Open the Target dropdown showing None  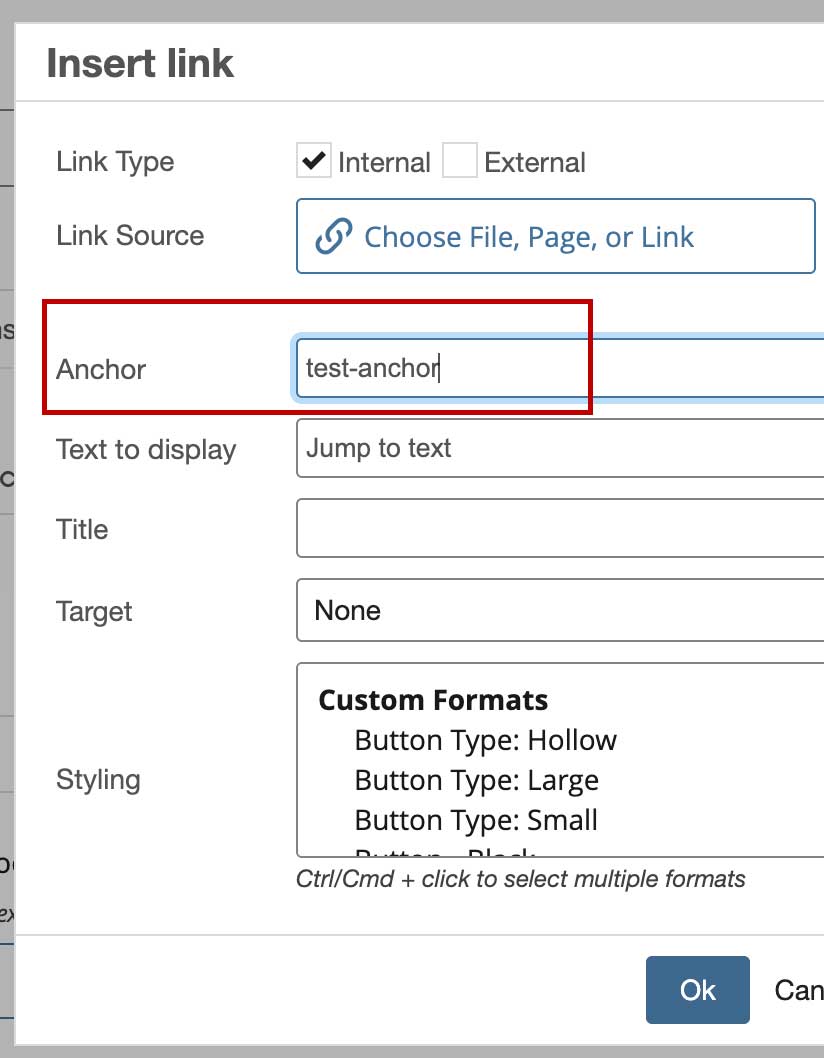pos(560,611)
